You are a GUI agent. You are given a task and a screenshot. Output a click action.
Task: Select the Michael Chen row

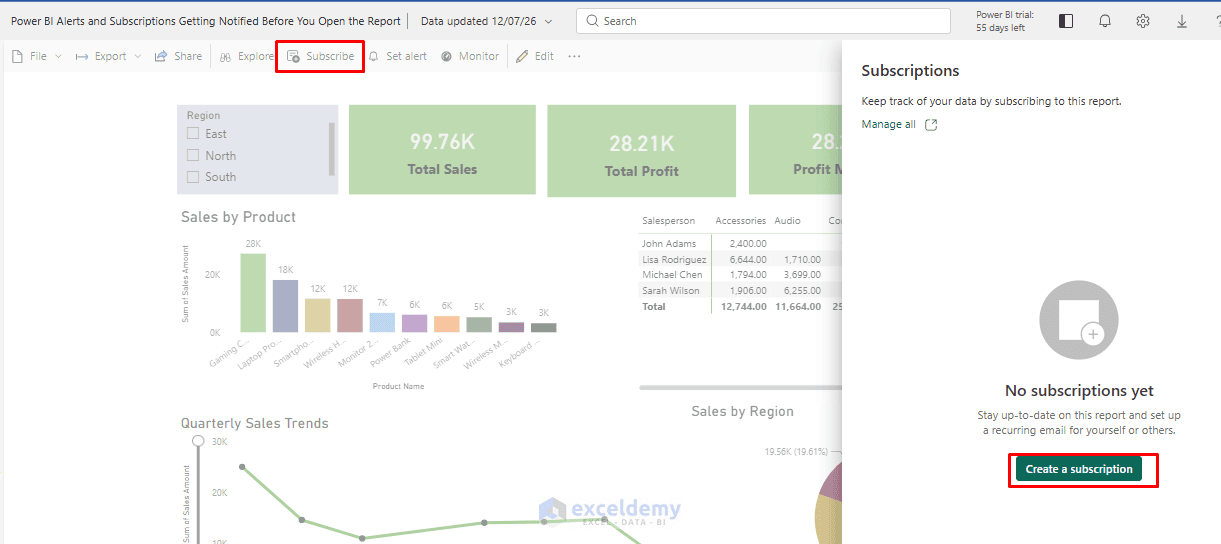(740, 274)
